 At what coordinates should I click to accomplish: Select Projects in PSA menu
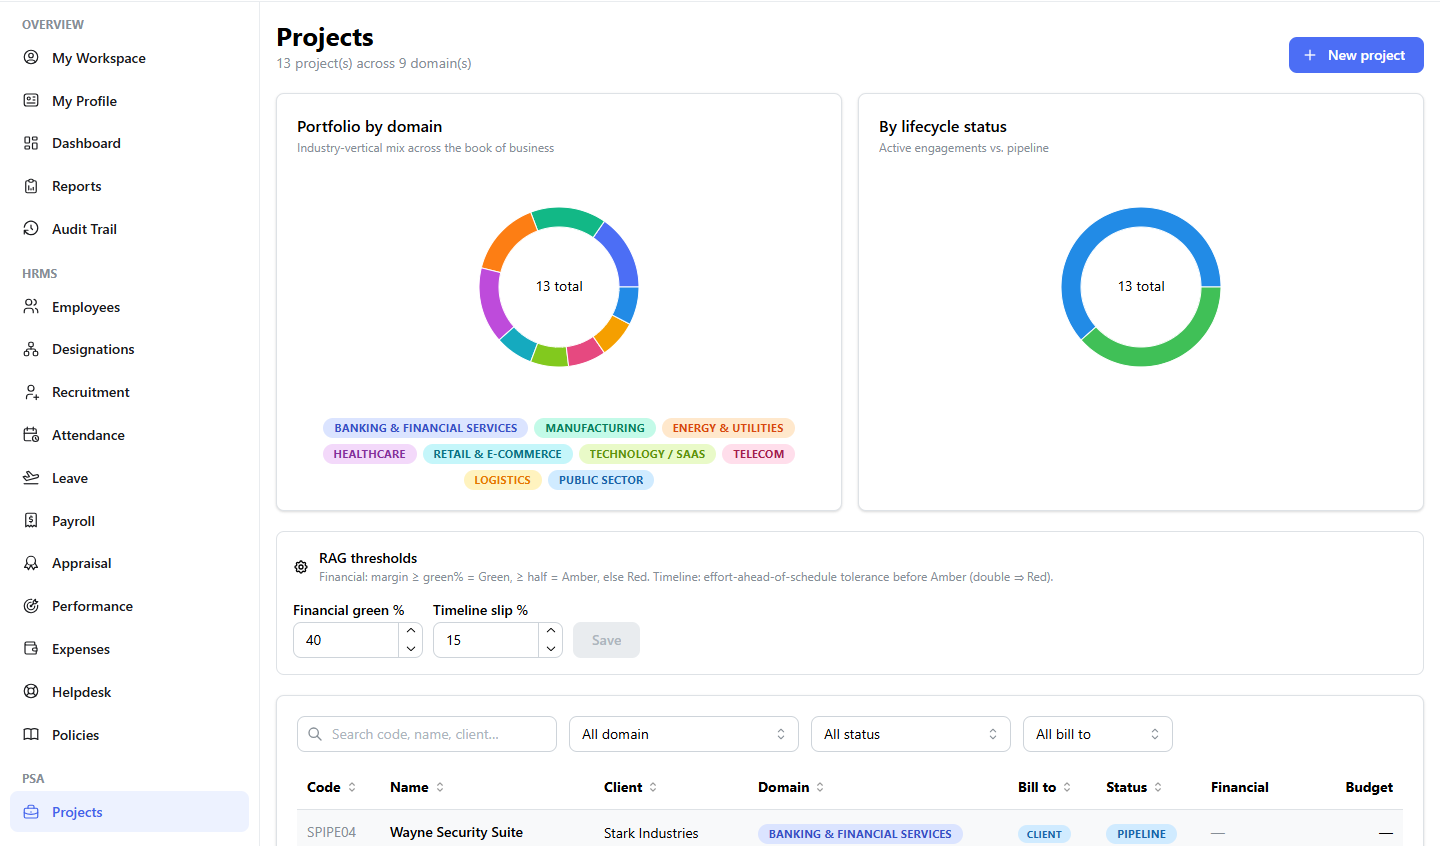click(x=129, y=812)
